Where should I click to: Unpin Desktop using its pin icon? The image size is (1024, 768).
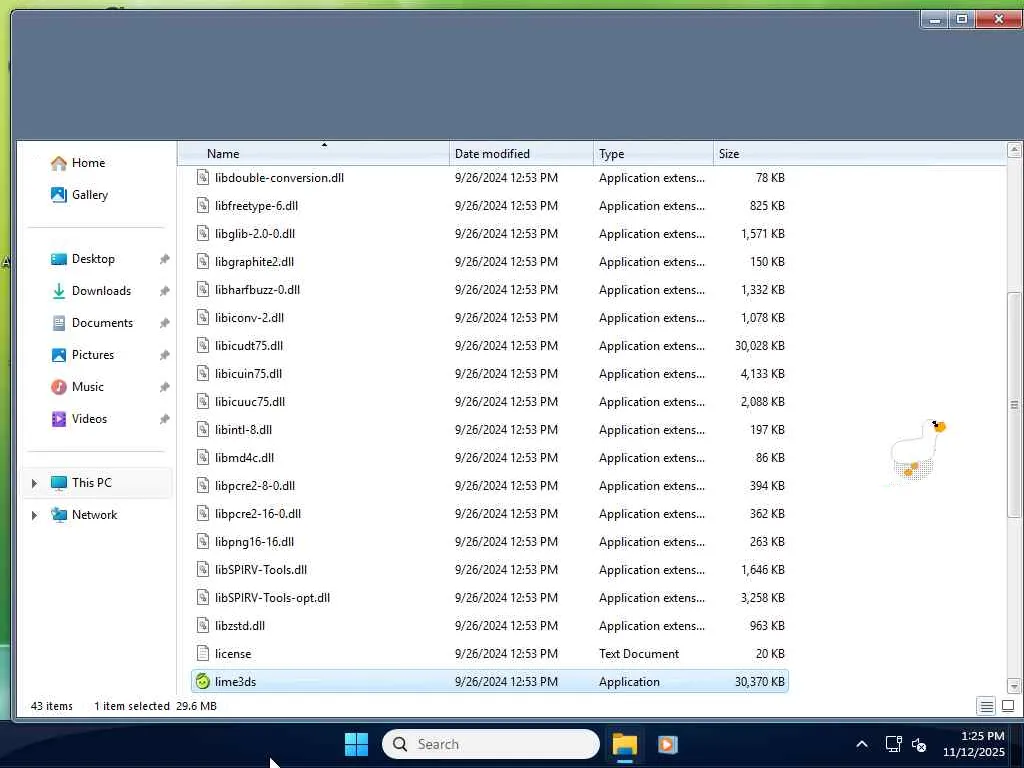(x=165, y=259)
